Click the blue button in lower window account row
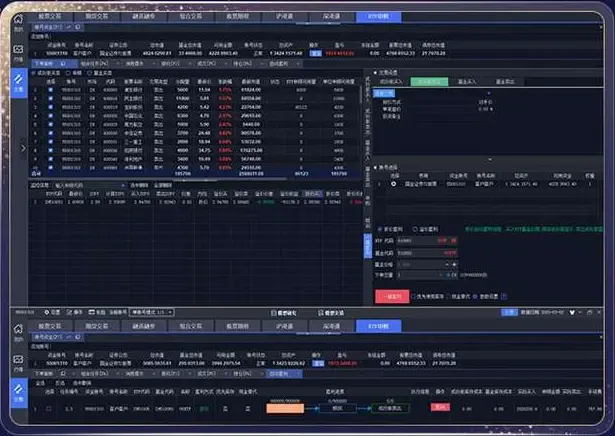The width and height of the screenshot is (615, 436). point(318,363)
